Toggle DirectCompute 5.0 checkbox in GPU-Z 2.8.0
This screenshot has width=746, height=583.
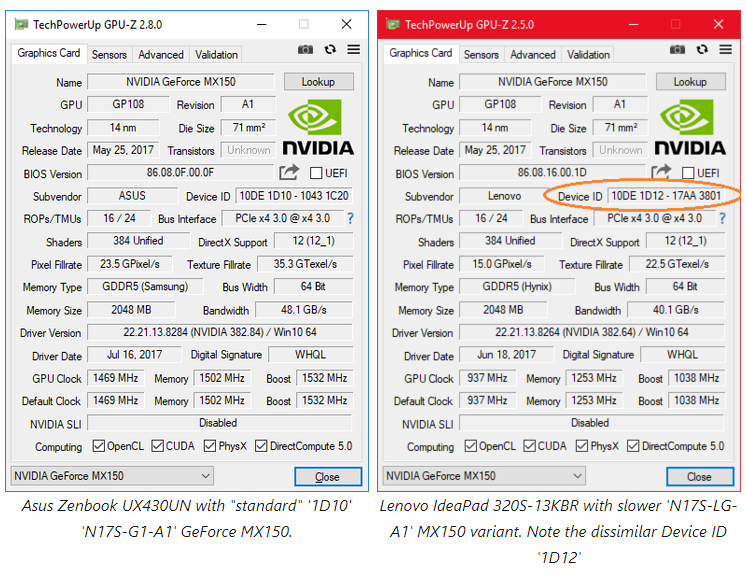tap(261, 446)
